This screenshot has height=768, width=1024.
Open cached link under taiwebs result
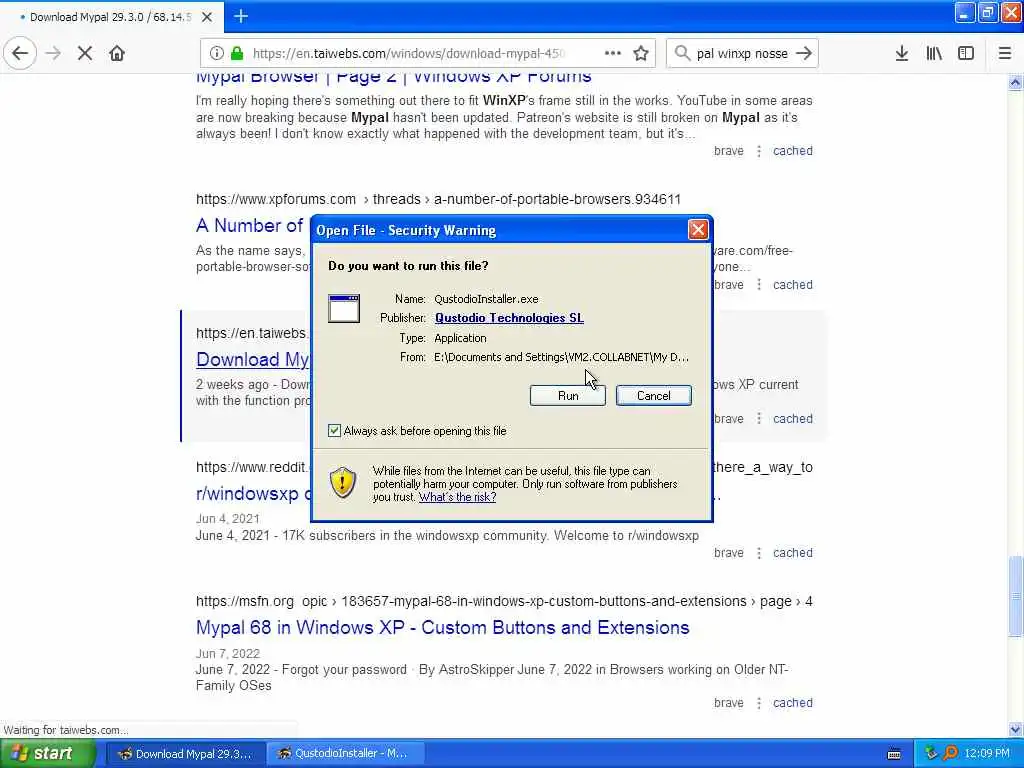[x=793, y=419]
